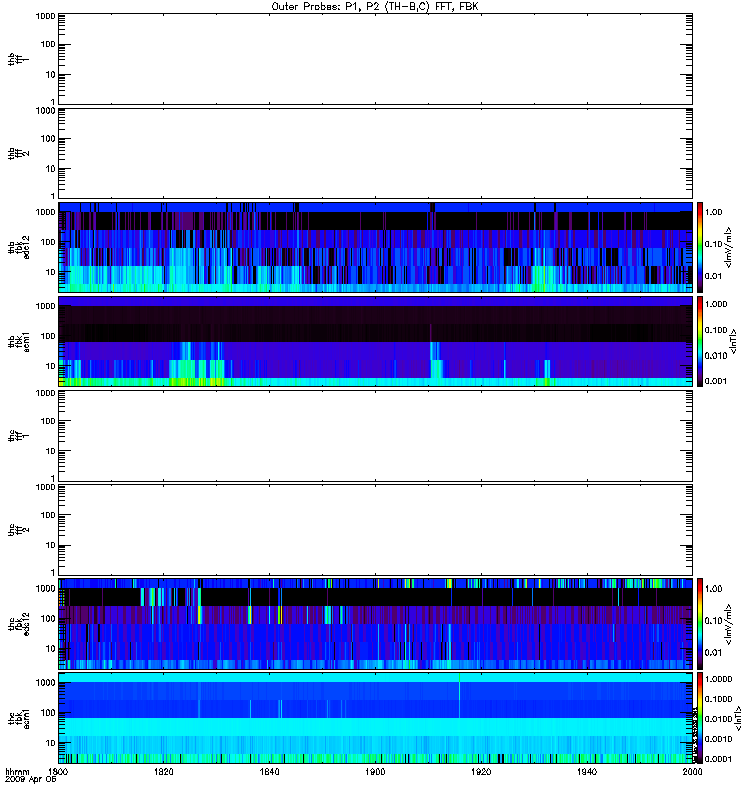The height and width of the screenshot is (800, 750).
Task: Click the 'hhmm' axis label
Action: tap(17, 772)
